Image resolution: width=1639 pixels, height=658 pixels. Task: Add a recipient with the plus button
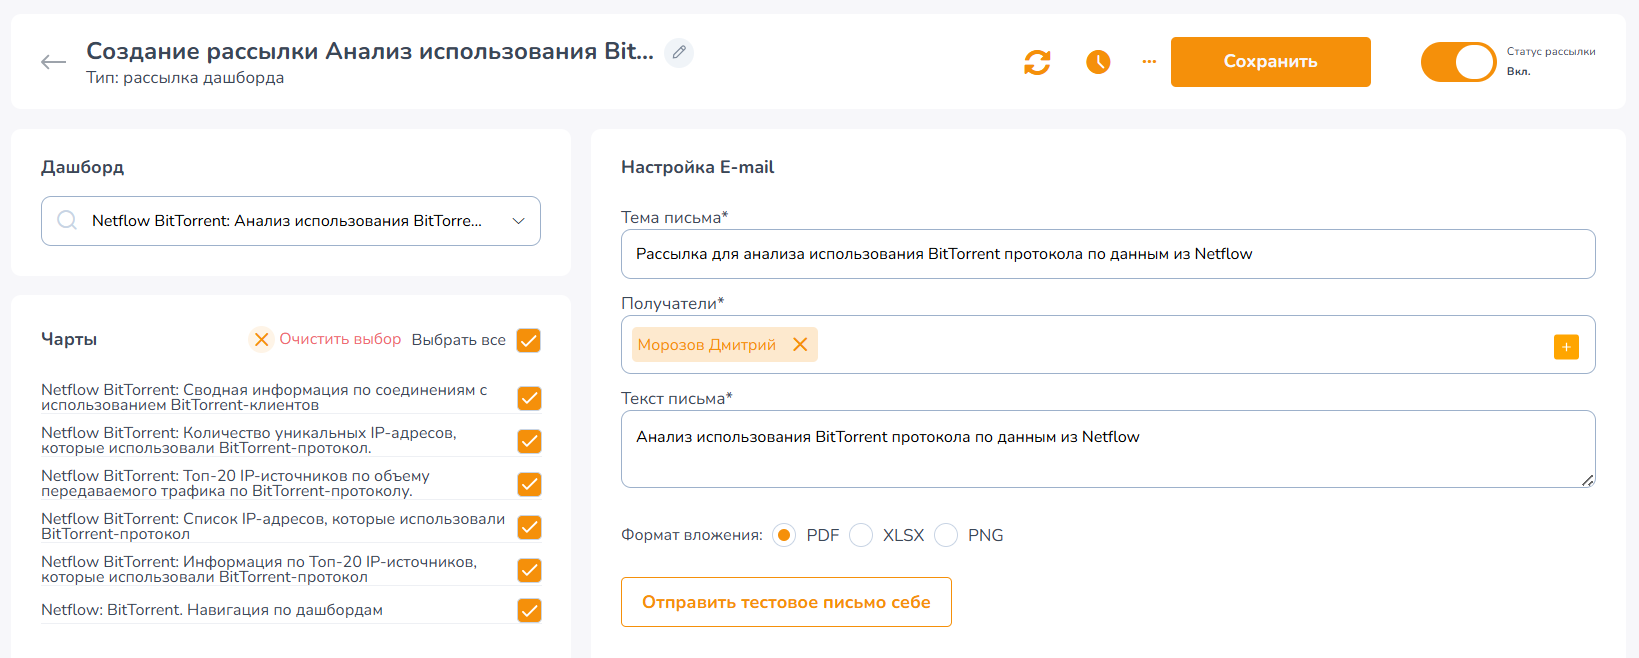(x=1566, y=346)
